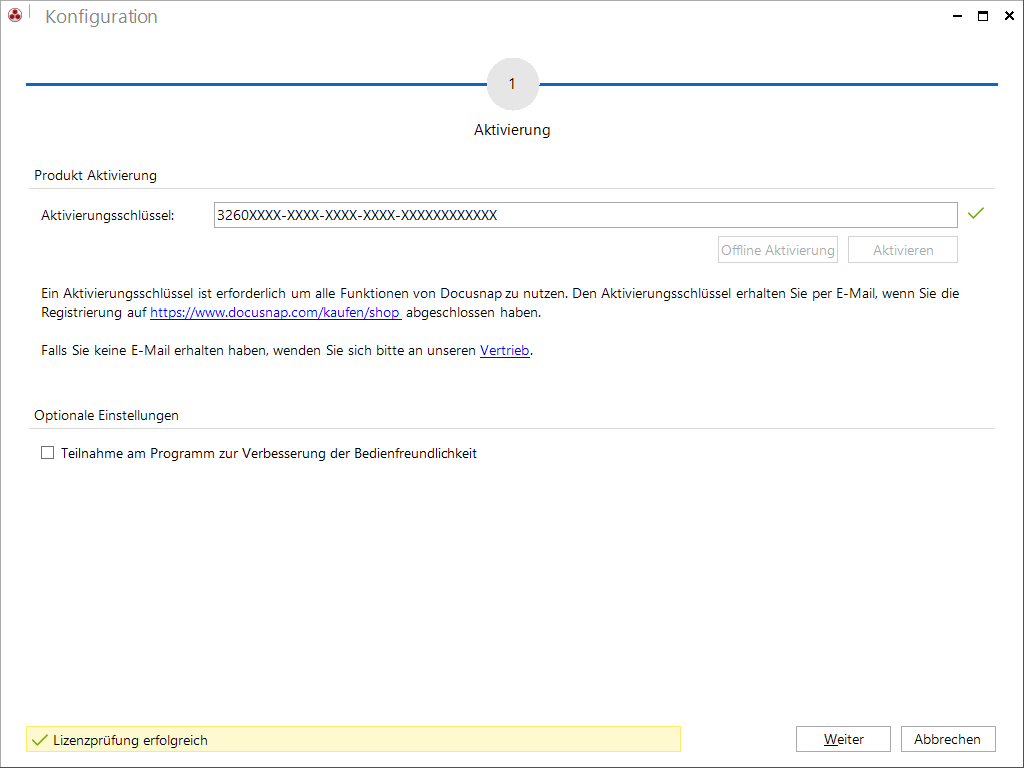Click the Abbrechen button
This screenshot has width=1024, height=768.
coord(948,739)
